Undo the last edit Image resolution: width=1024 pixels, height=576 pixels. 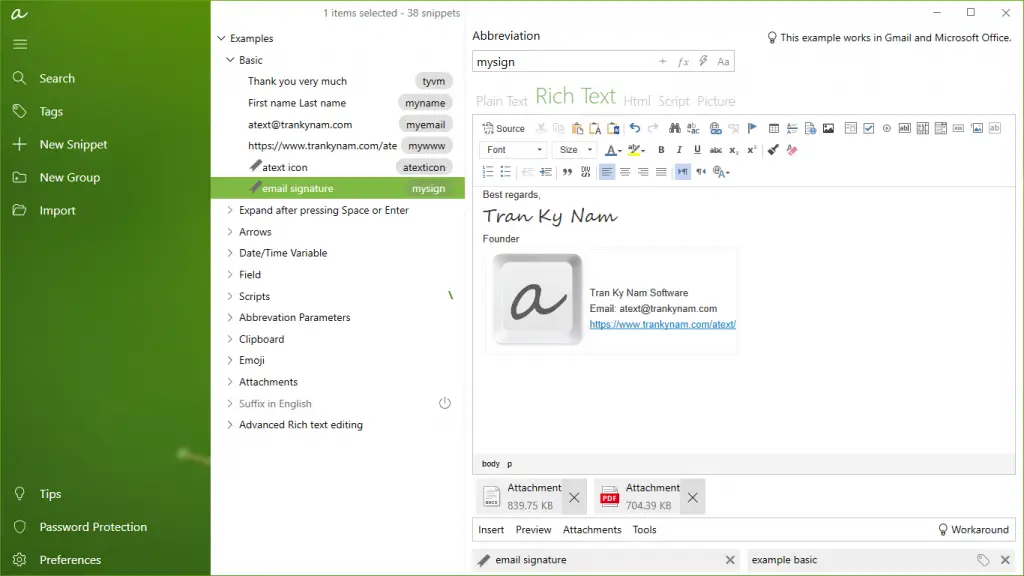[x=635, y=129]
